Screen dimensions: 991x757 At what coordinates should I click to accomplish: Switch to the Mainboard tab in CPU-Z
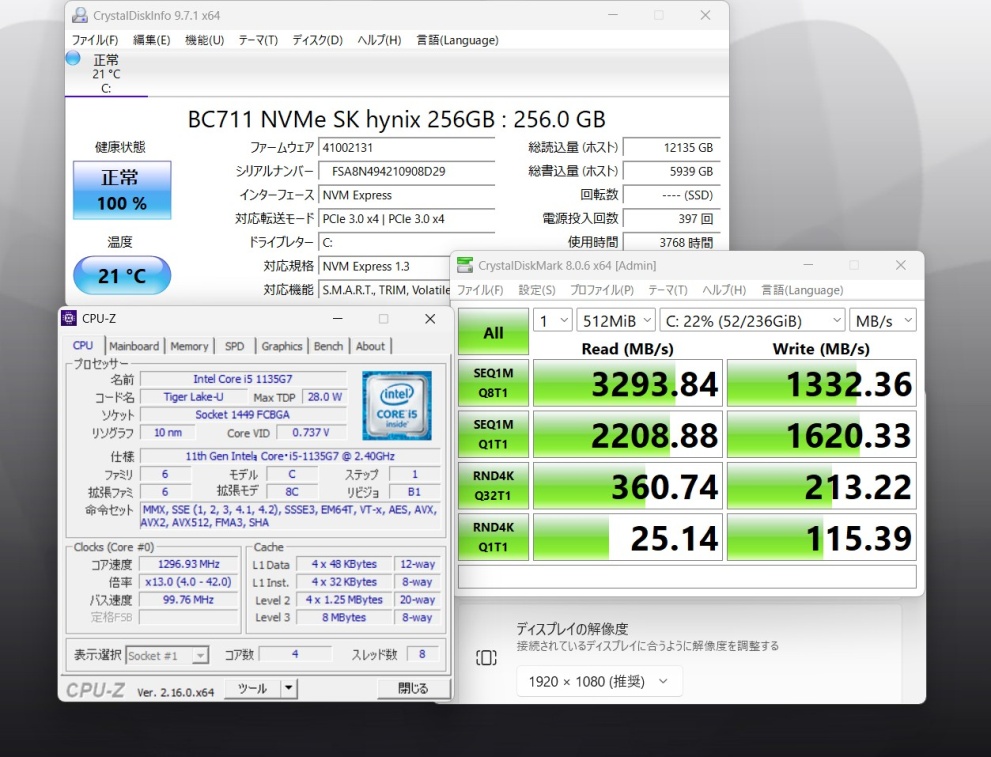click(134, 346)
